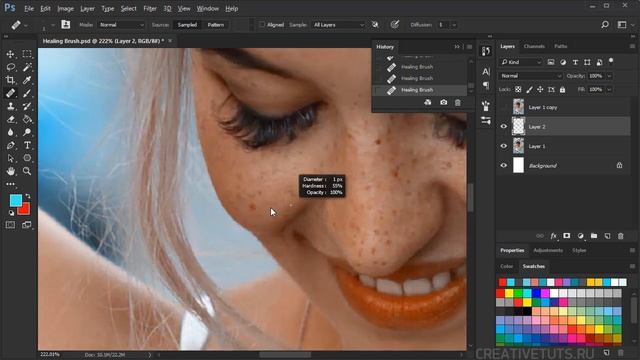Show the Layer 1 copy layer
Viewport: 640px width, 360px height.
[503, 107]
